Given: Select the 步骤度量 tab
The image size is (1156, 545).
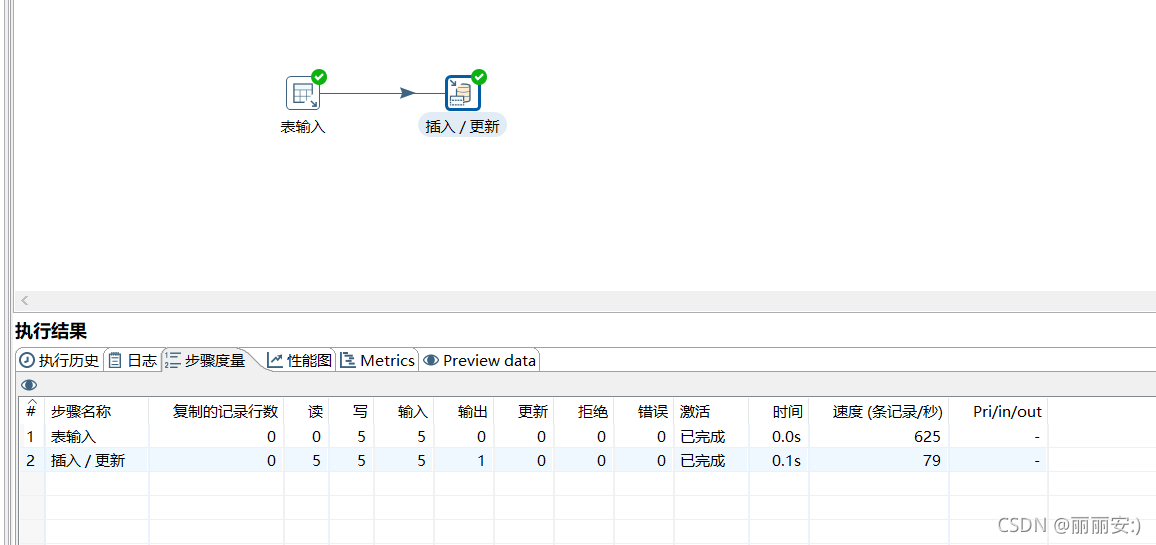Looking at the screenshot, I should 206,361.
